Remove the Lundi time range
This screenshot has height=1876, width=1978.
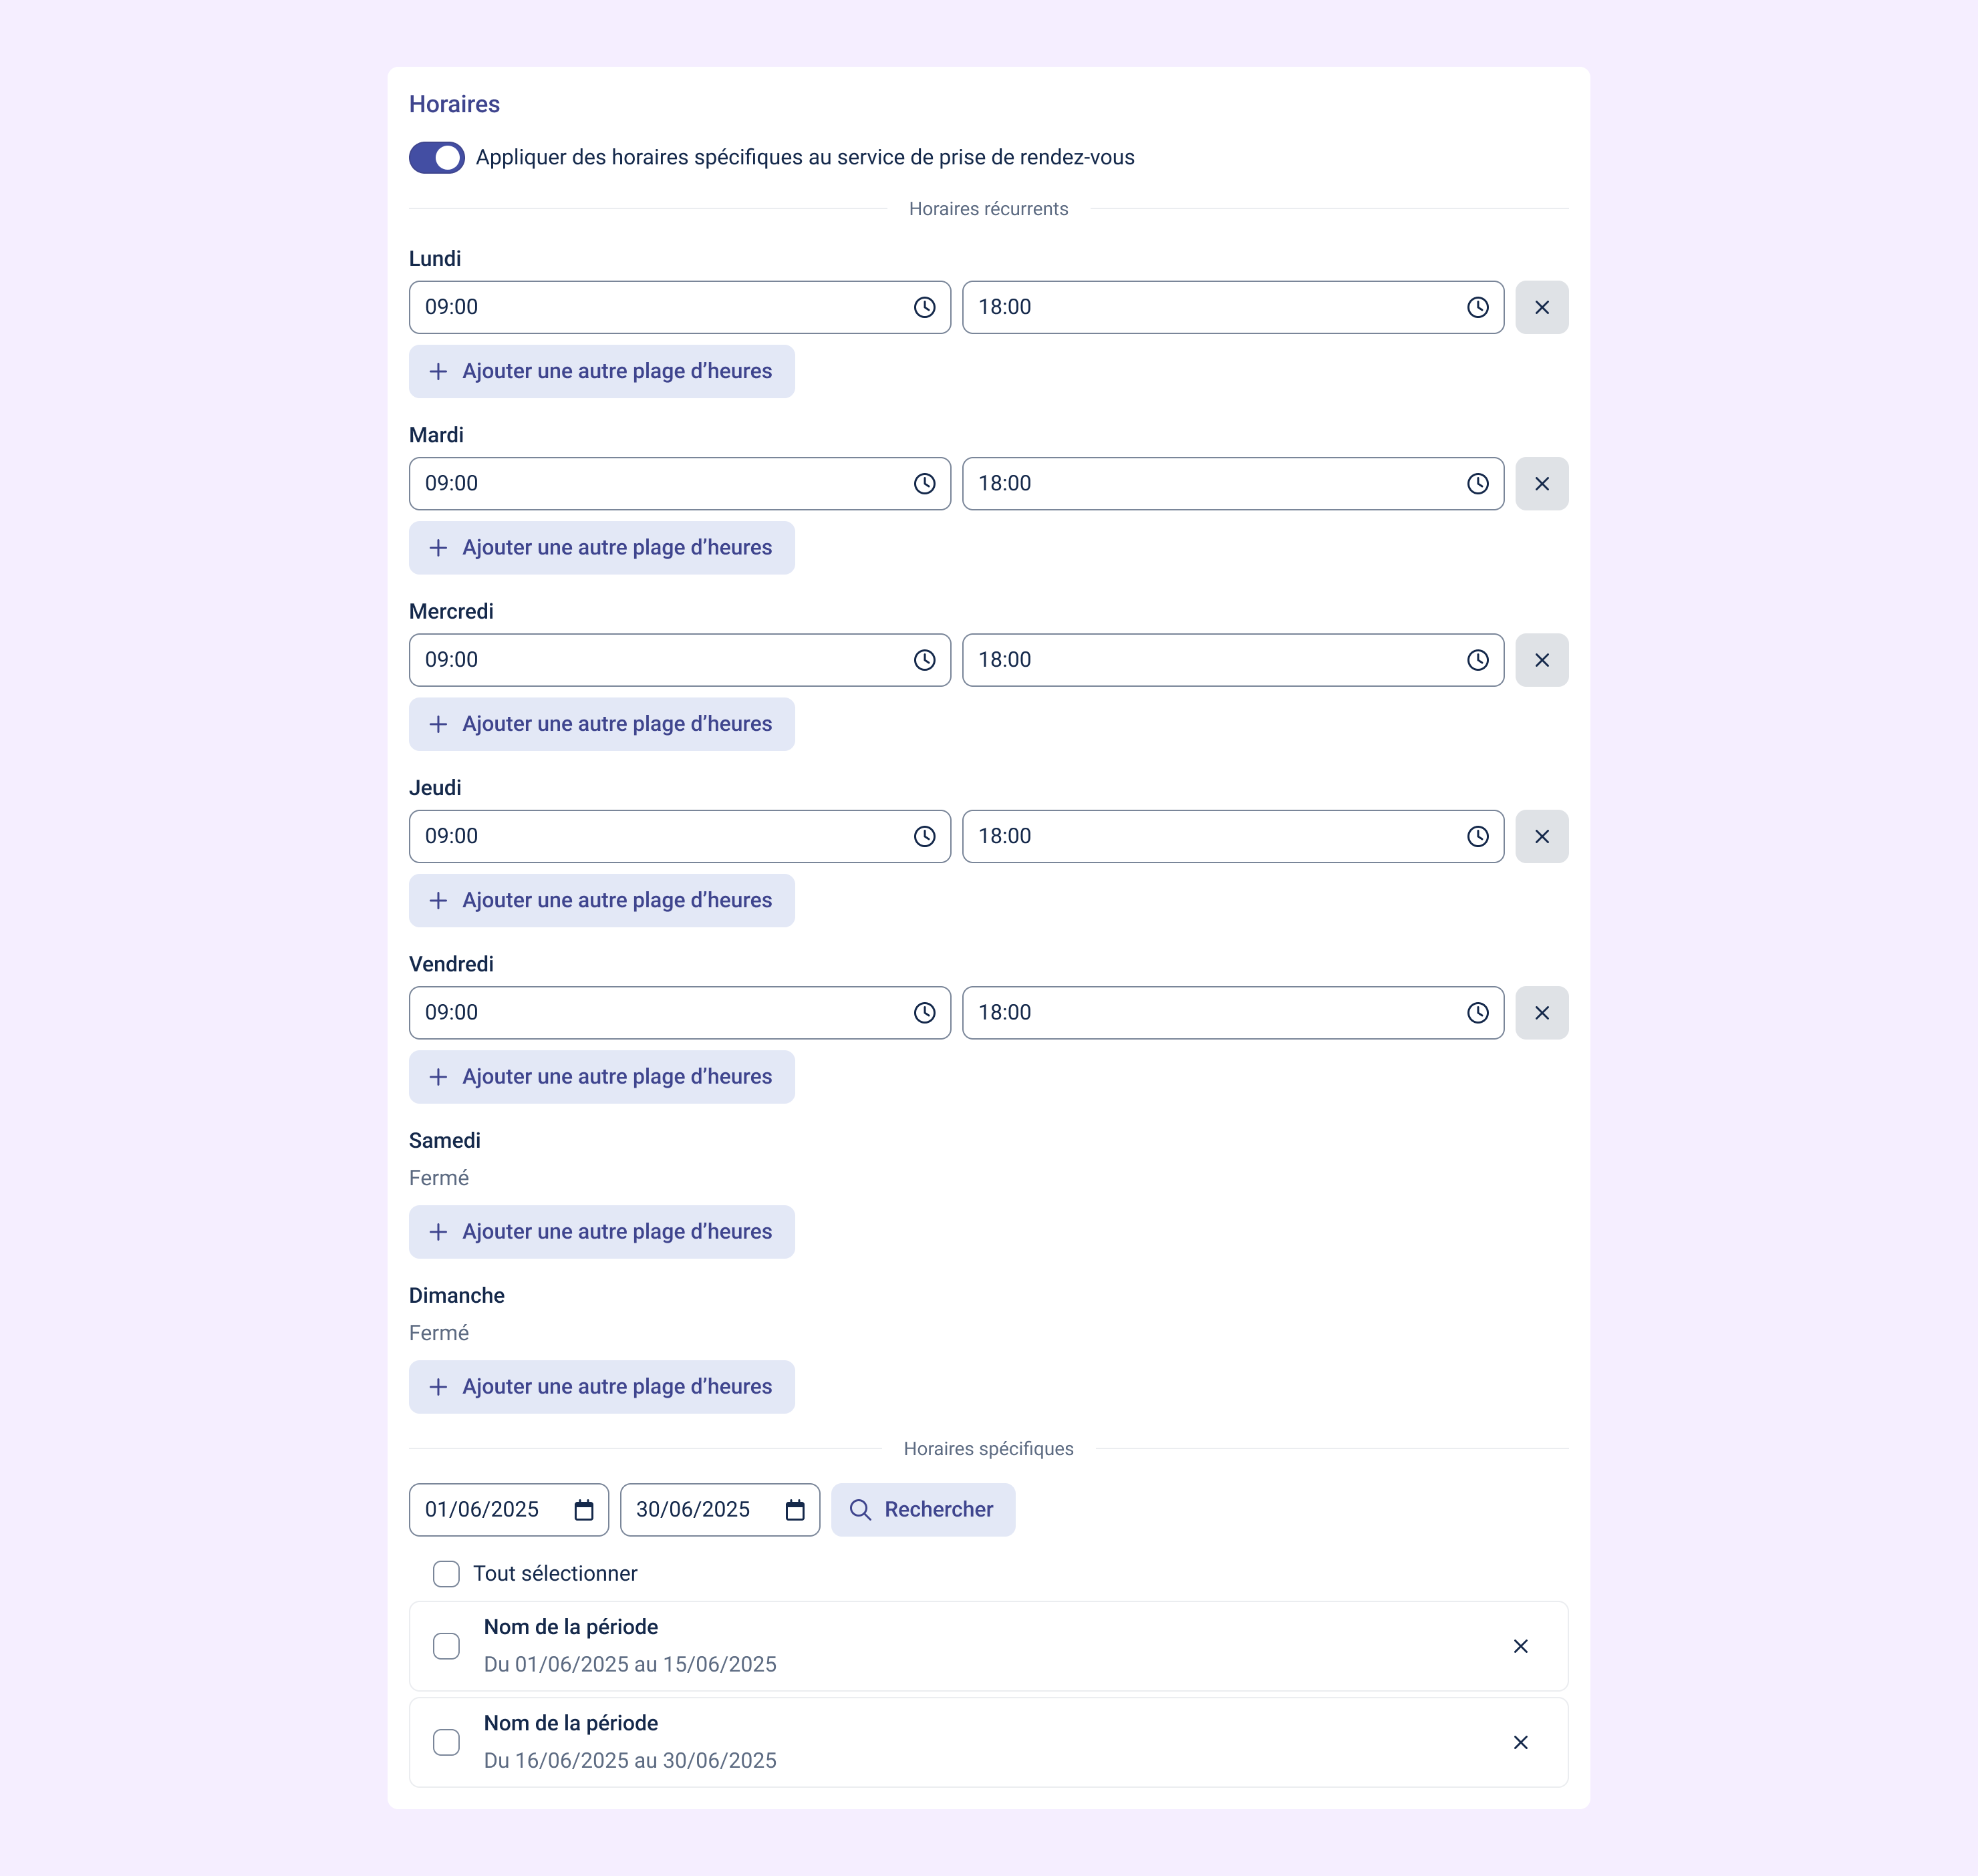pyautogui.click(x=1541, y=307)
